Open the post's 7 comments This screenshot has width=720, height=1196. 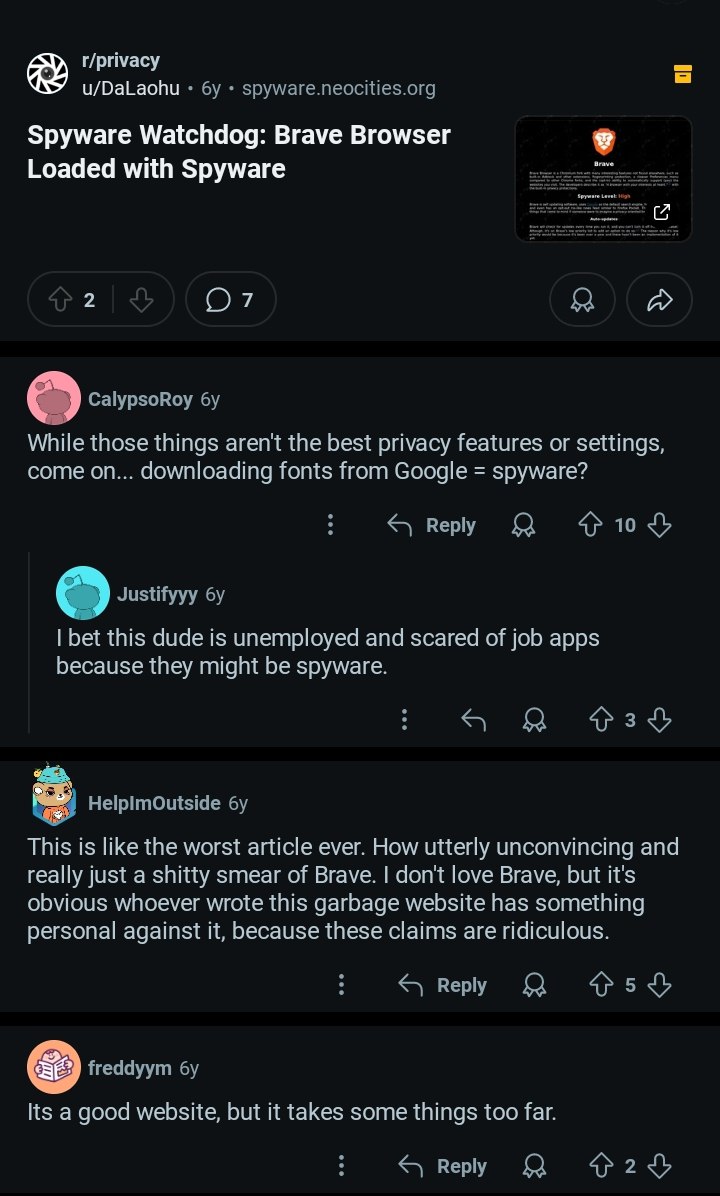pyautogui.click(x=230, y=299)
